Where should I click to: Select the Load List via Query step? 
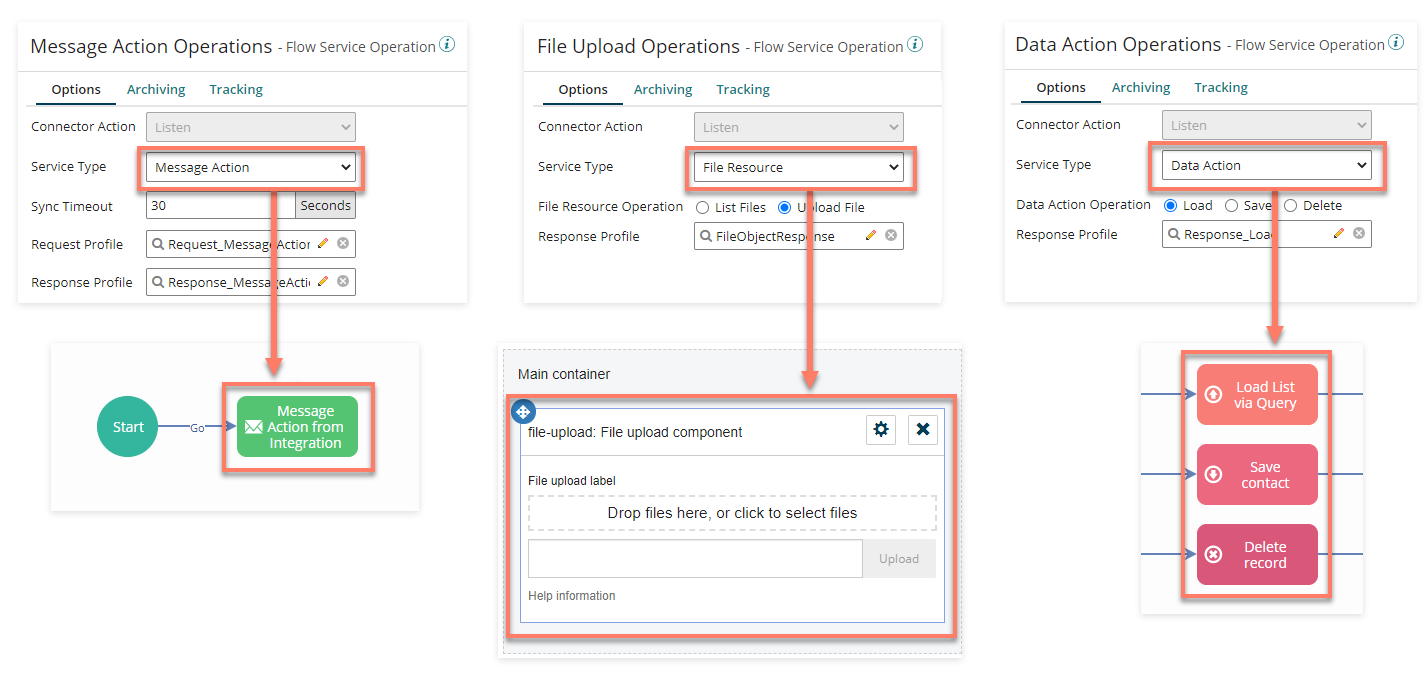point(1257,395)
